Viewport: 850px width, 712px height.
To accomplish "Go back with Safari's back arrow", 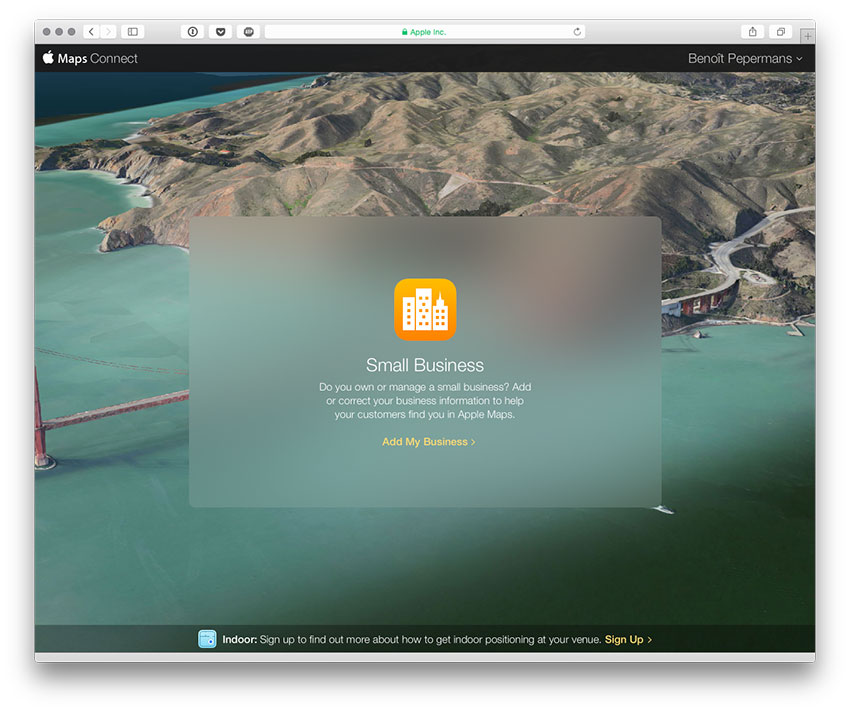I will pos(91,32).
